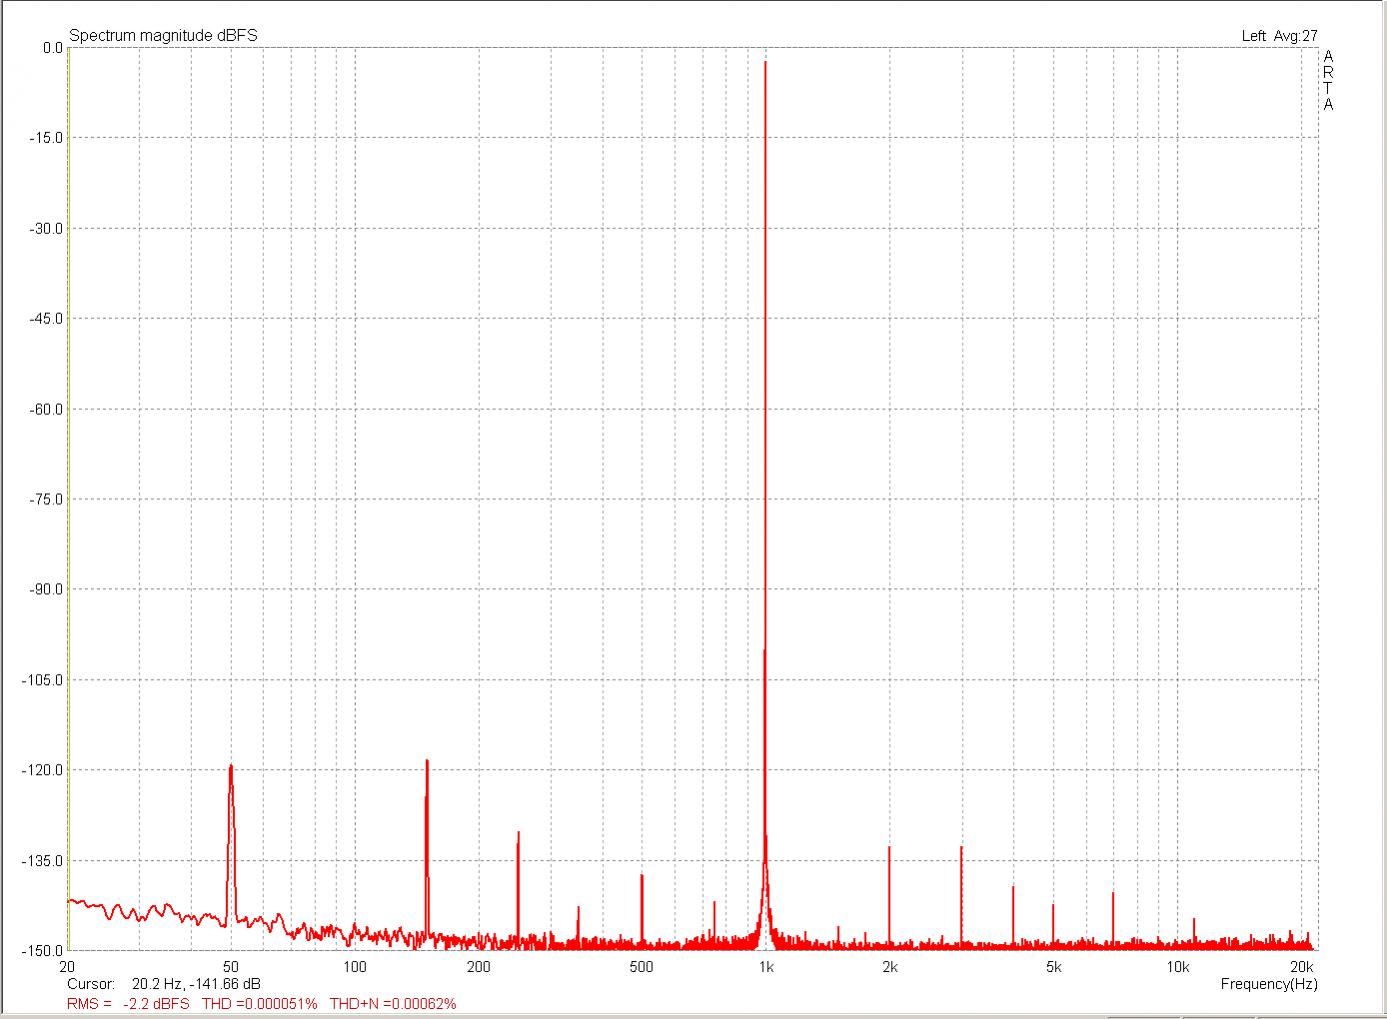This screenshot has height=1019, width=1387.
Task: Click the 'Cursor: 20.2 Hz, -141.66 dB' readout
Action: point(164,984)
